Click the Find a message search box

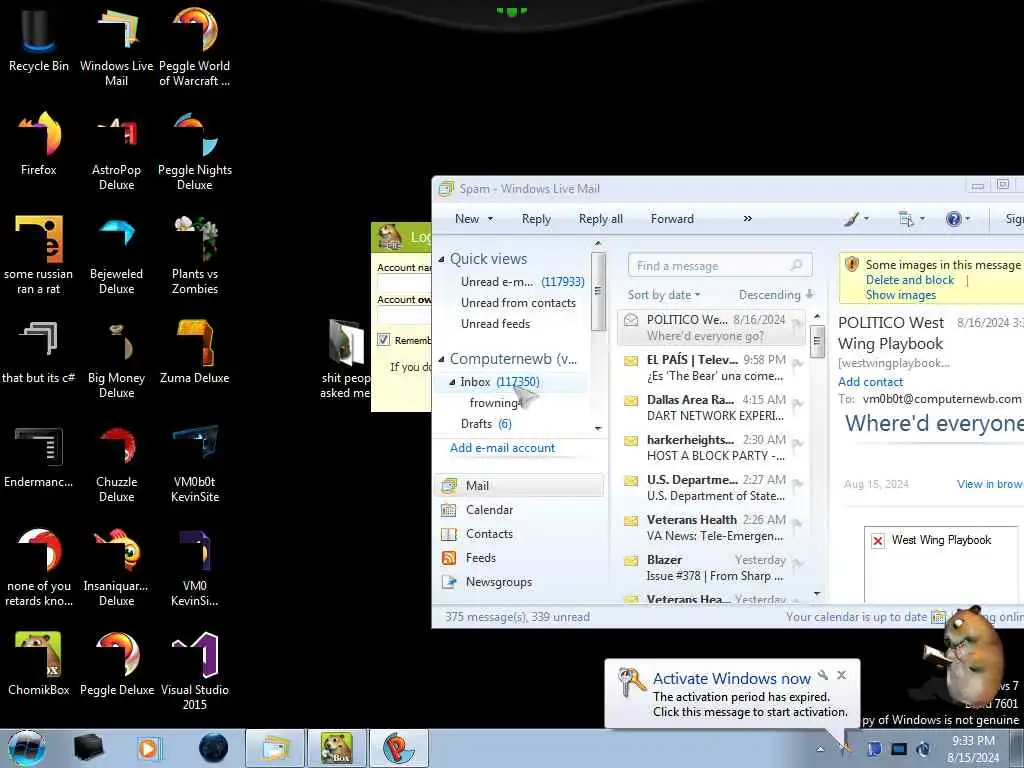click(720, 266)
